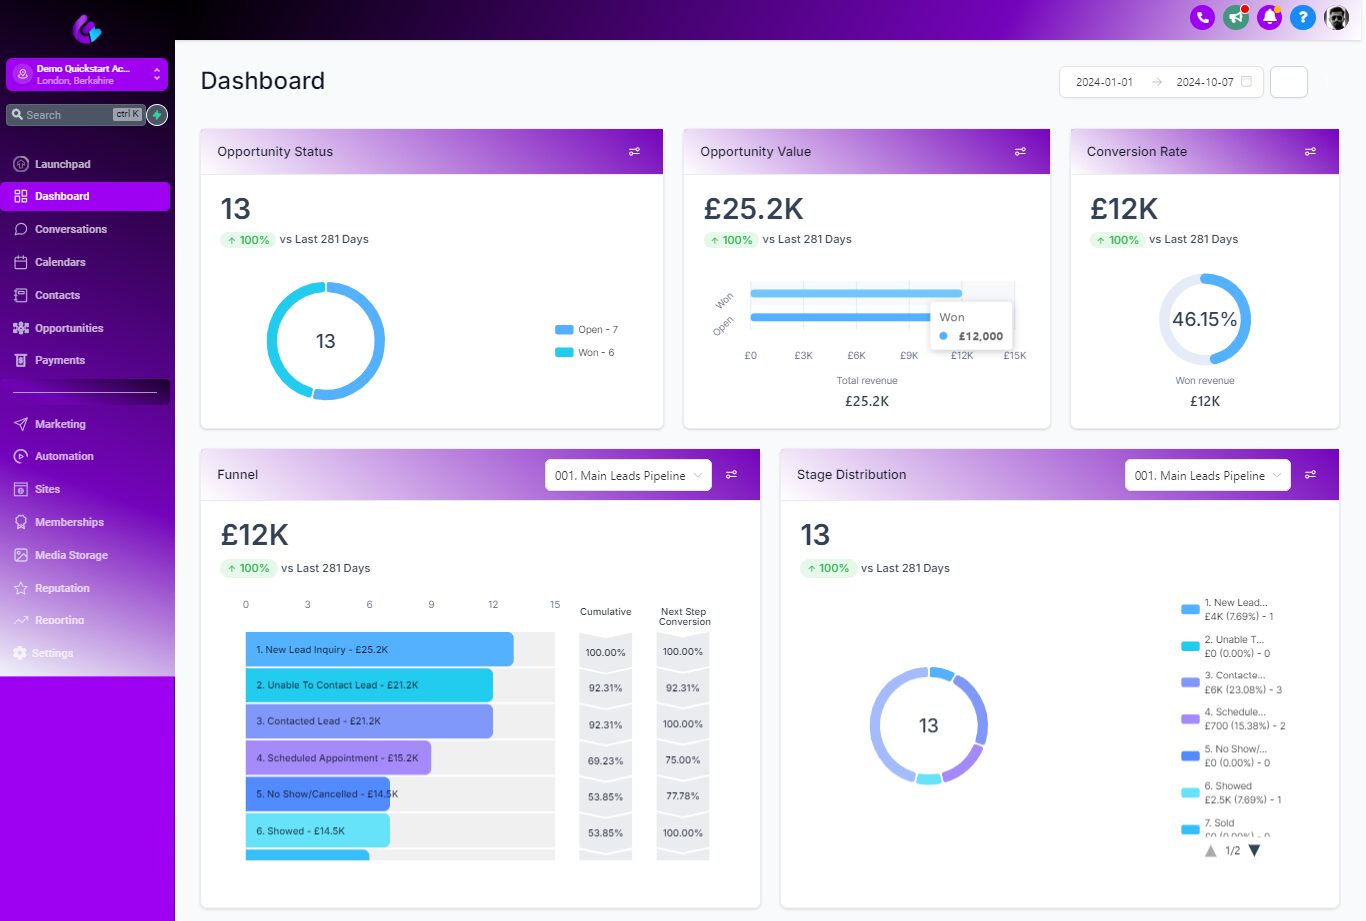Click the Stage Distribution donut chart

click(929, 726)
